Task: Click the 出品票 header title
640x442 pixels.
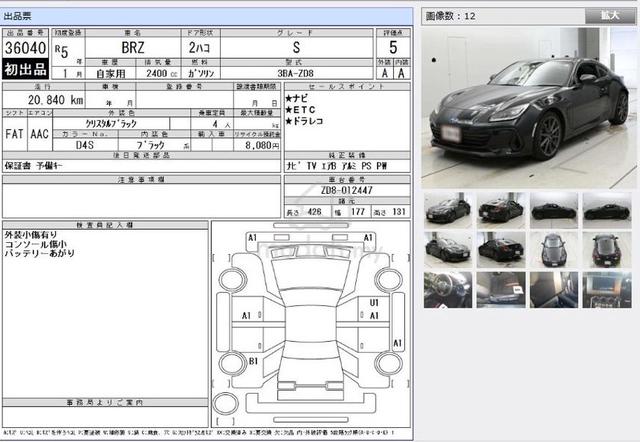Action: point(18,16)
